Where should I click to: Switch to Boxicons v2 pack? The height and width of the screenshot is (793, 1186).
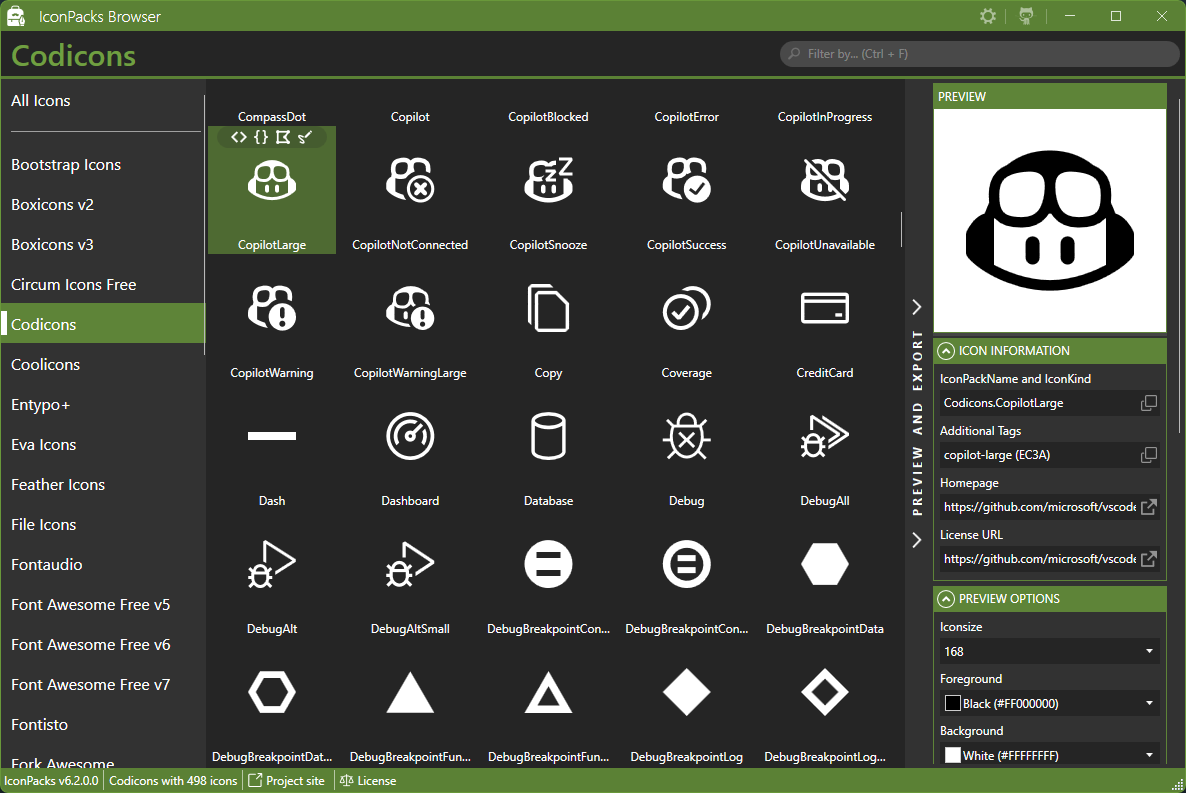pos(102,205)
